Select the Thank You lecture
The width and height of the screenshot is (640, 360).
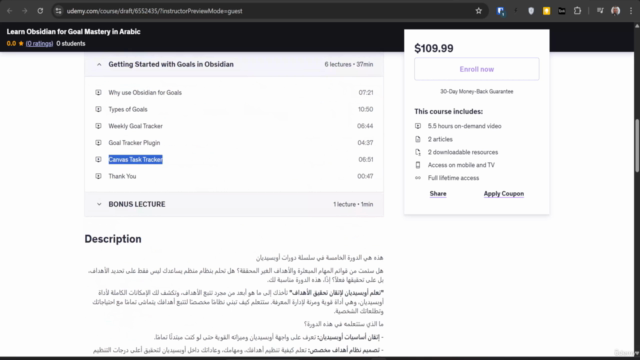tap(122, 176)
